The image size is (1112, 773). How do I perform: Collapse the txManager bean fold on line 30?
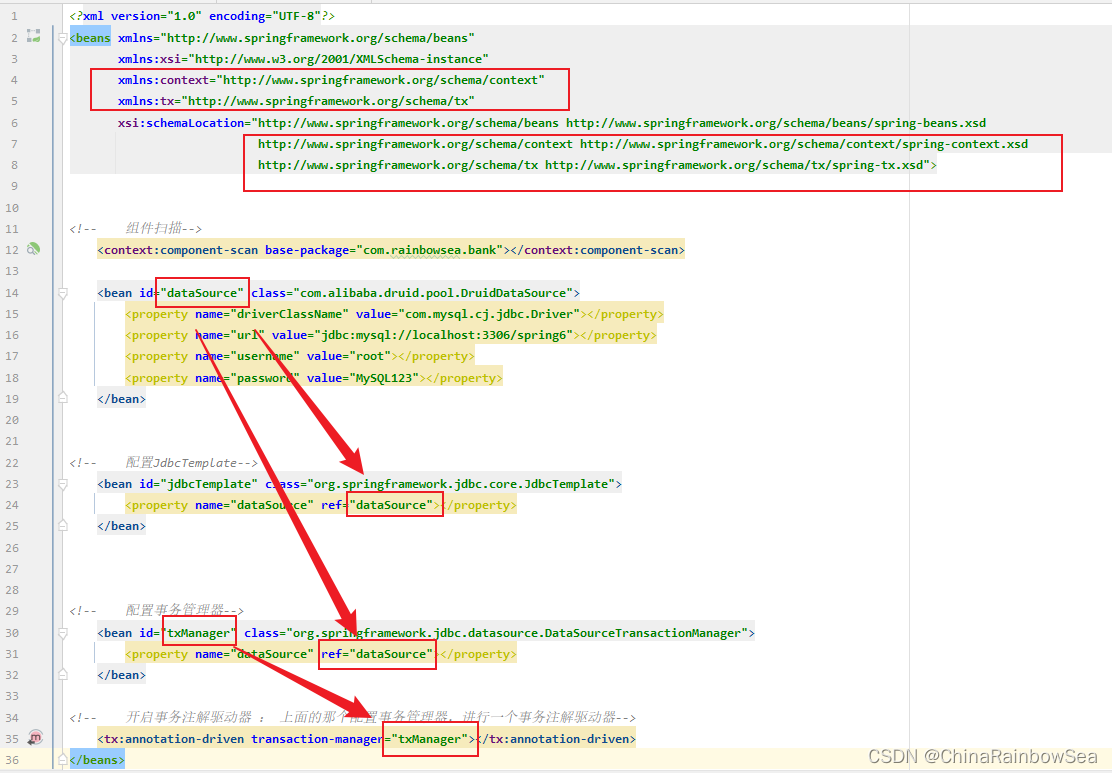click(62, 633)
